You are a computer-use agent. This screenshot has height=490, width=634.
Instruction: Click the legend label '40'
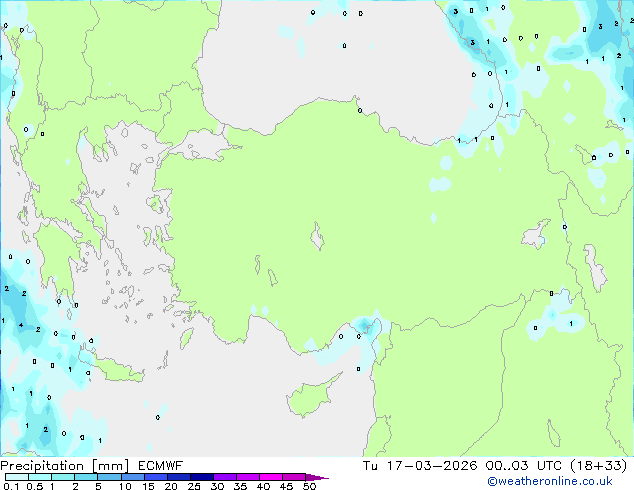pos(263,486)
